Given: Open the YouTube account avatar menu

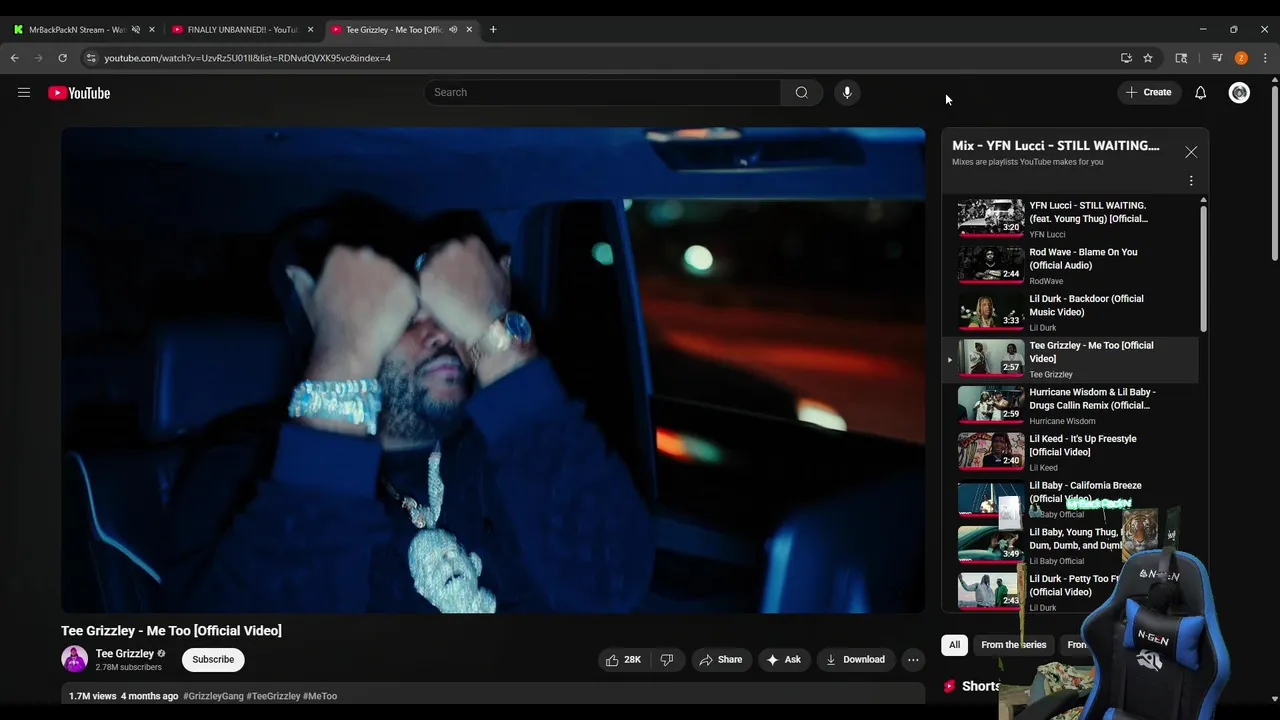Looking at the screenshot, I should point(1239,93).
